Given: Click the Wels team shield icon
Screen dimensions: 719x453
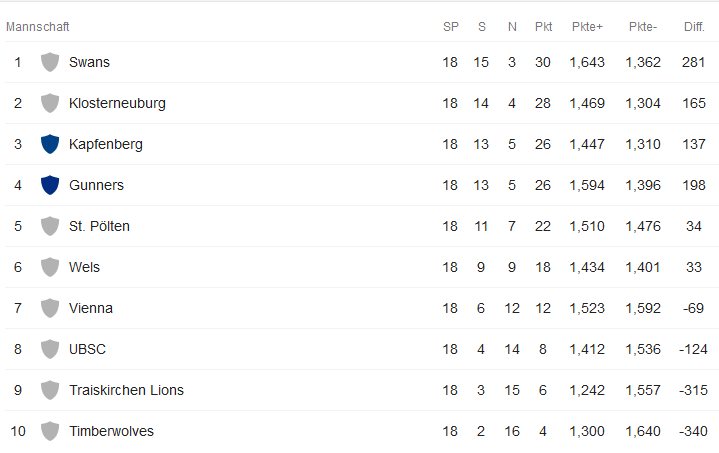Looking at the screenshot, I should point(50,267).
